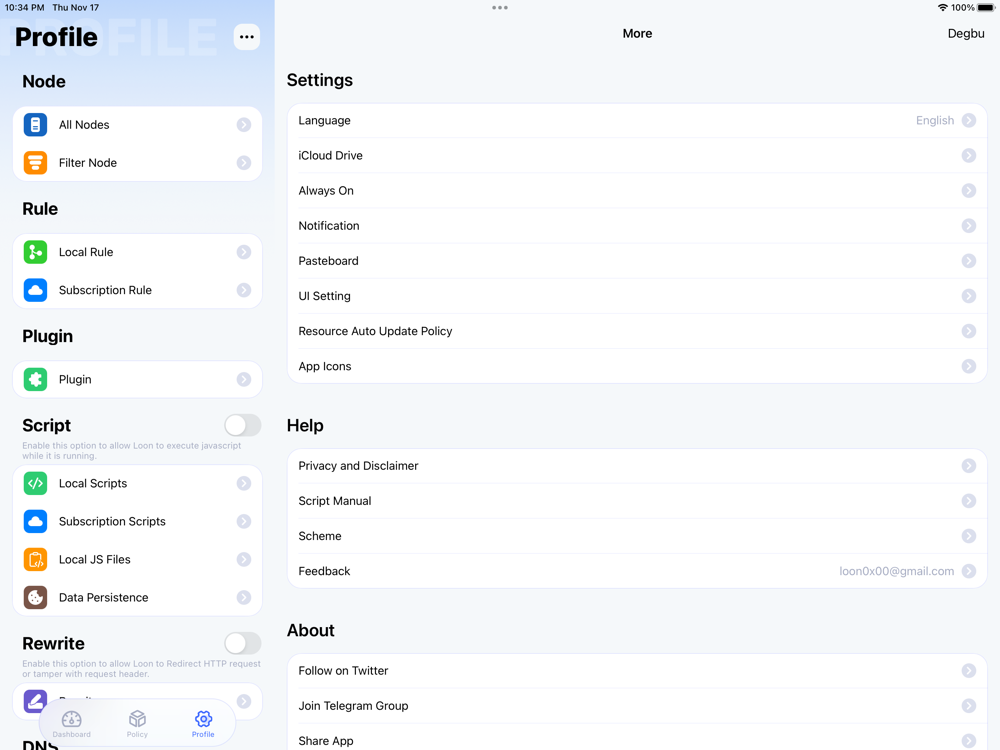Expand the App Icons chevron
This screenshot has width=1000, height=750.
tap(969, 366)
